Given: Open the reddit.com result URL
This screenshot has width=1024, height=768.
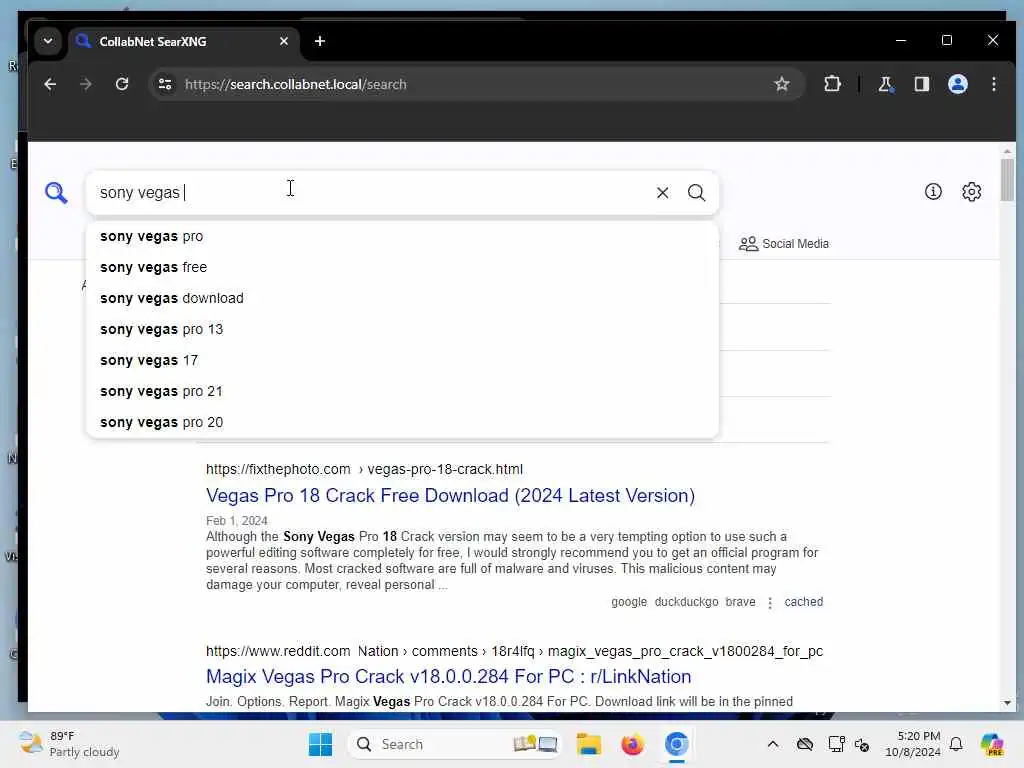Looking at the screenshot, I should (x=514, y=651).
